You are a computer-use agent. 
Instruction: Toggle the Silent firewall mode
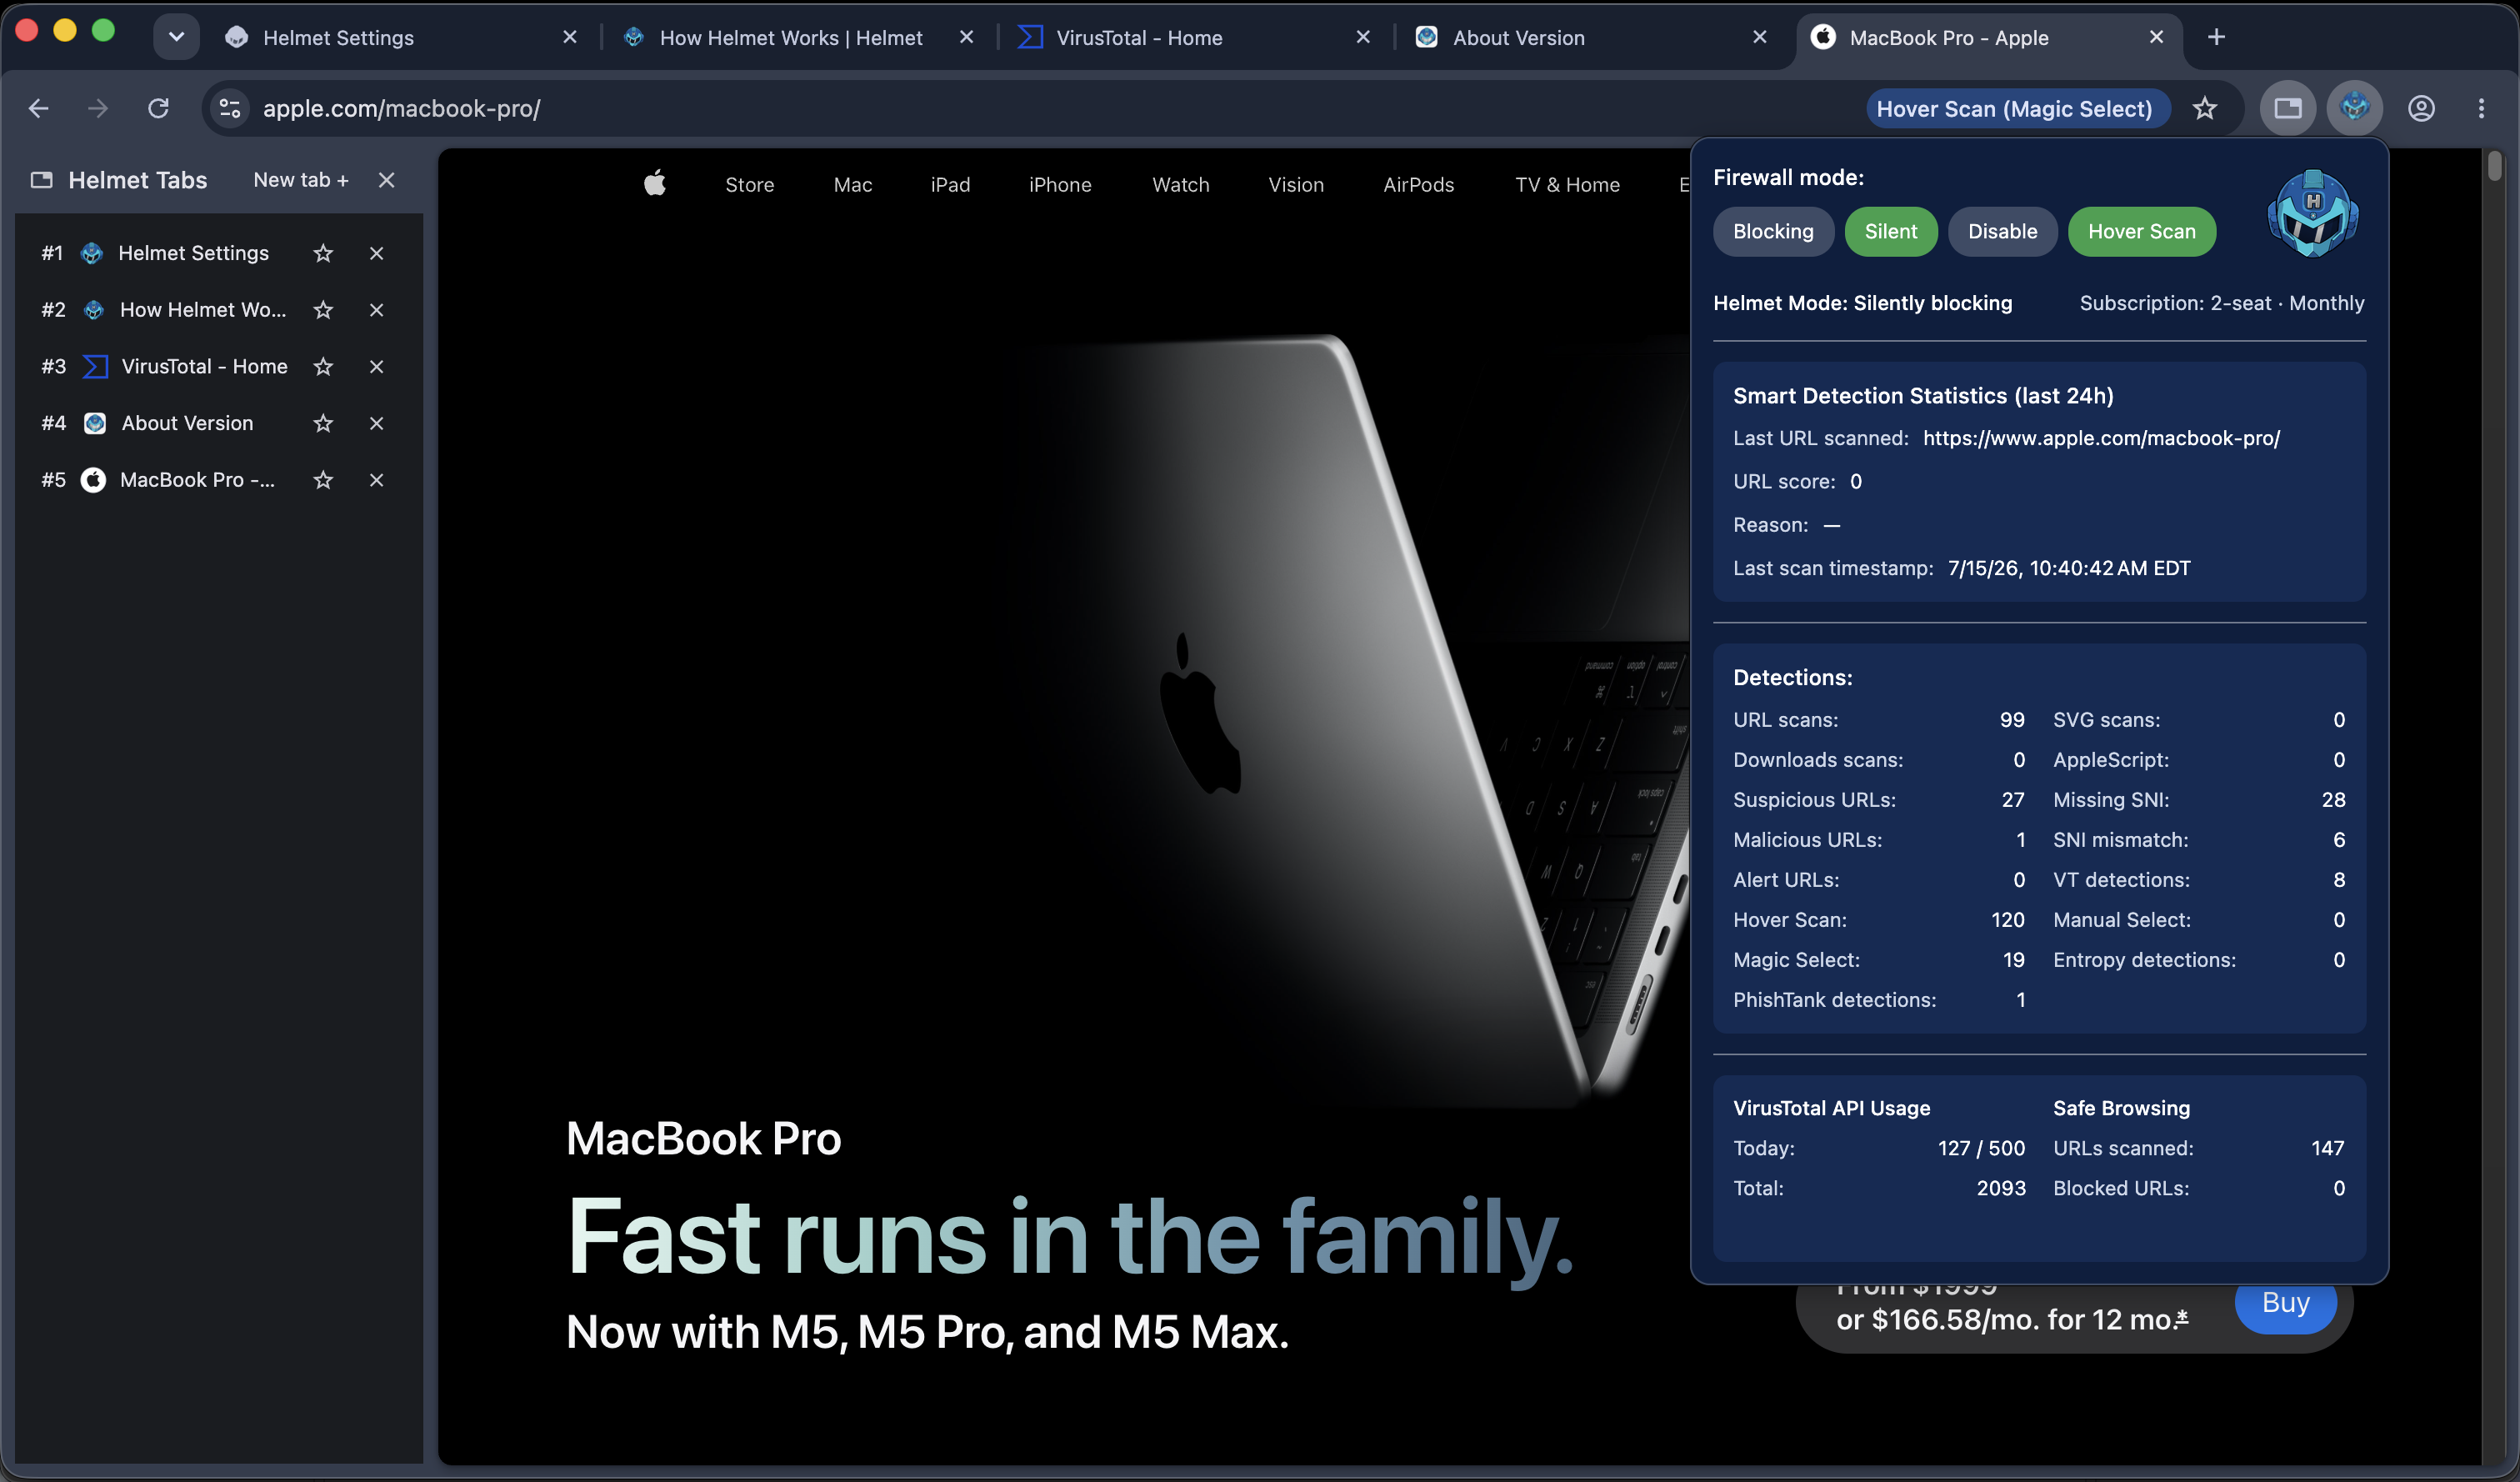pos(1891,232)
